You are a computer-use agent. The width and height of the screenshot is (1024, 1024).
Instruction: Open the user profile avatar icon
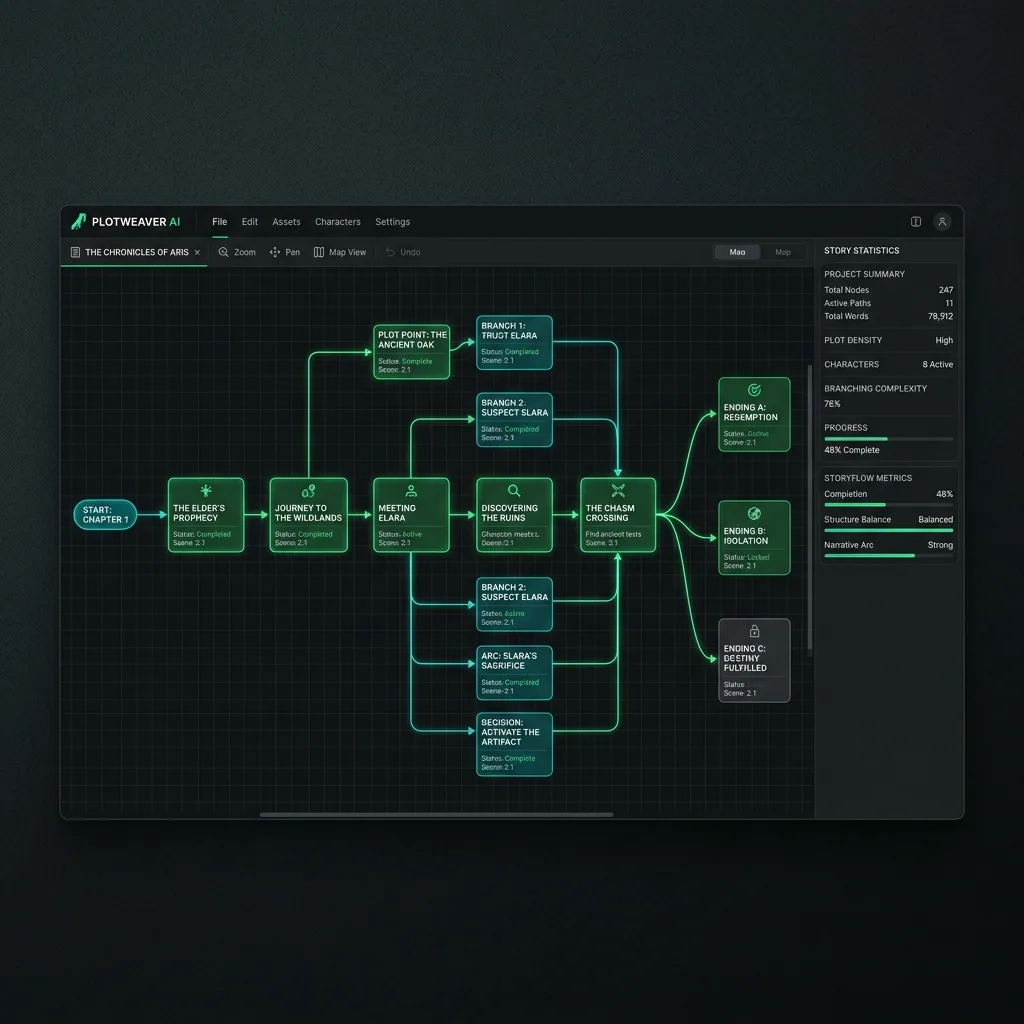[941, 222]
